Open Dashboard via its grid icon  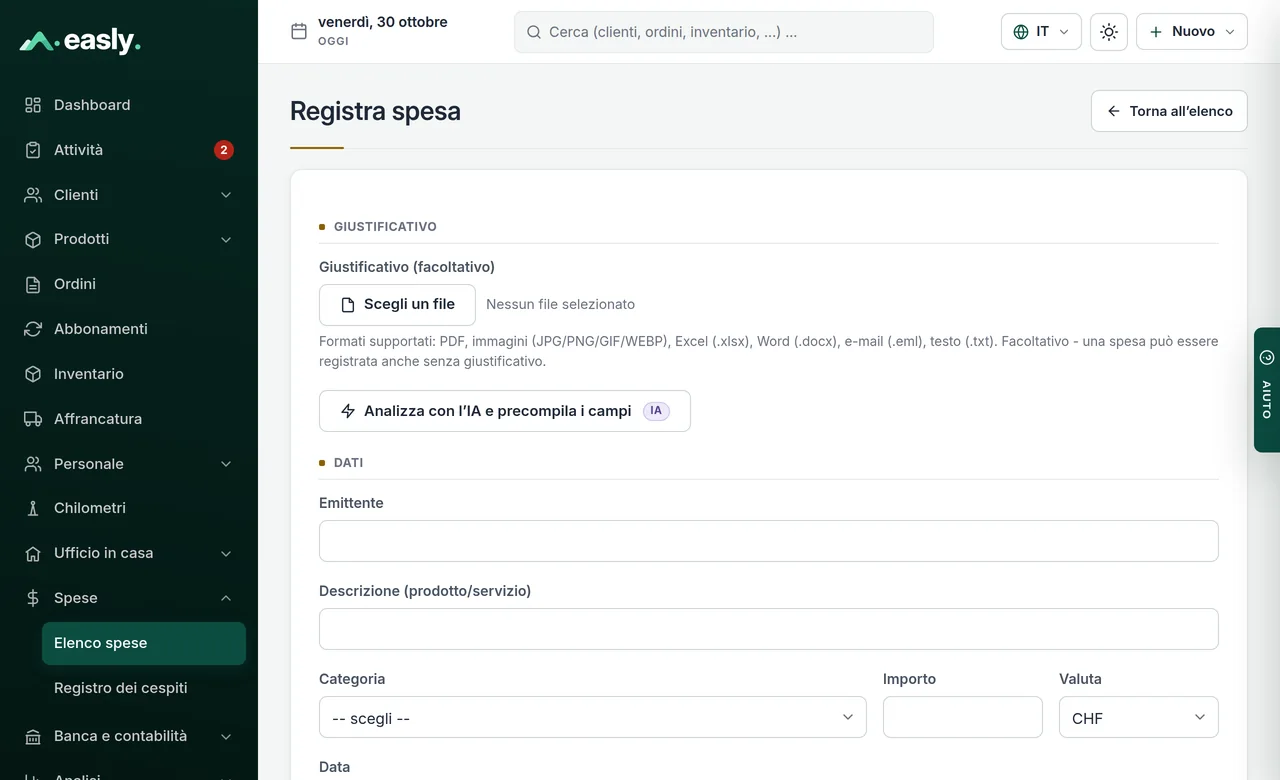33,105
